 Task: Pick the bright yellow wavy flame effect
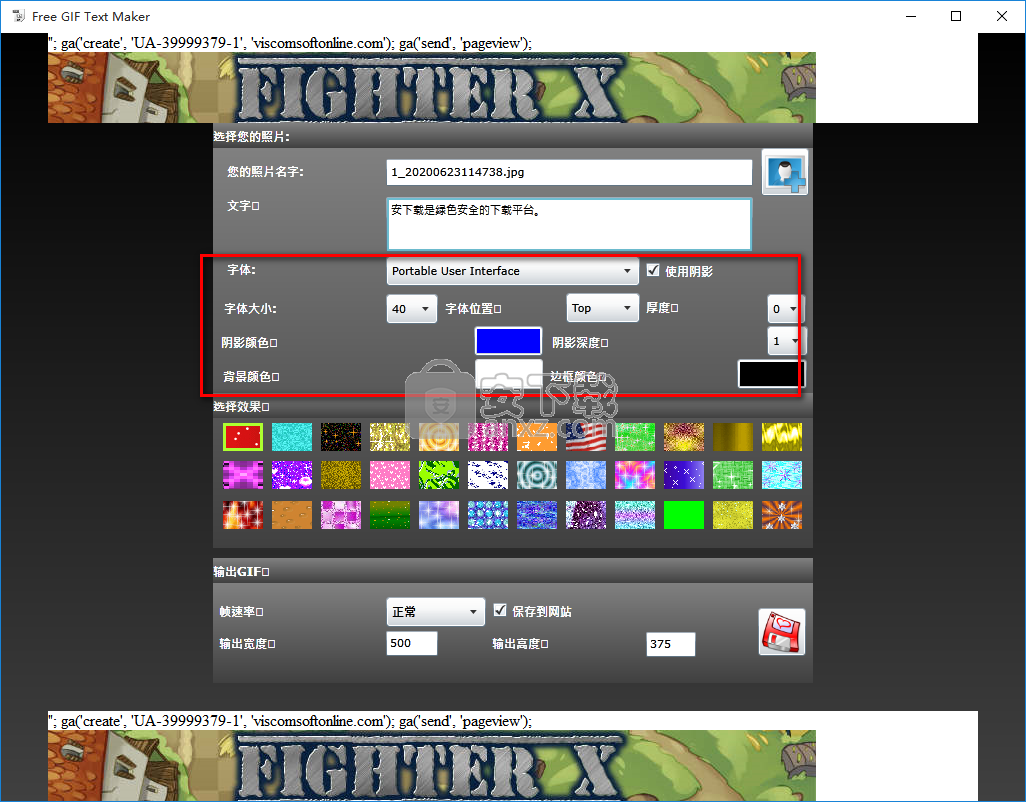[x=782, y=437]
